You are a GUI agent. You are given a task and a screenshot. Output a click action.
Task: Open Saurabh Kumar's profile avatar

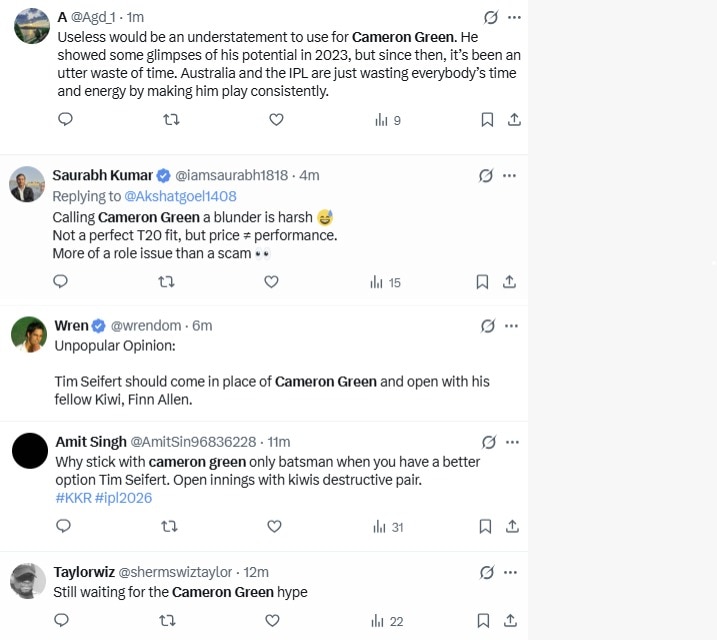[30, 185]
